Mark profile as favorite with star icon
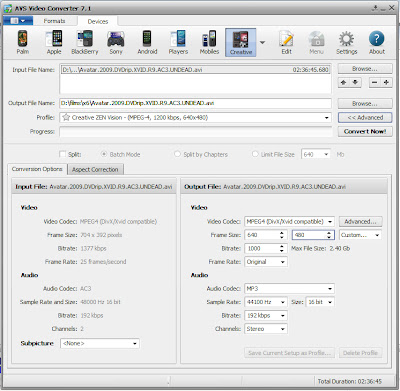Screen dimensions: 400x391 (x=66, y=117)
